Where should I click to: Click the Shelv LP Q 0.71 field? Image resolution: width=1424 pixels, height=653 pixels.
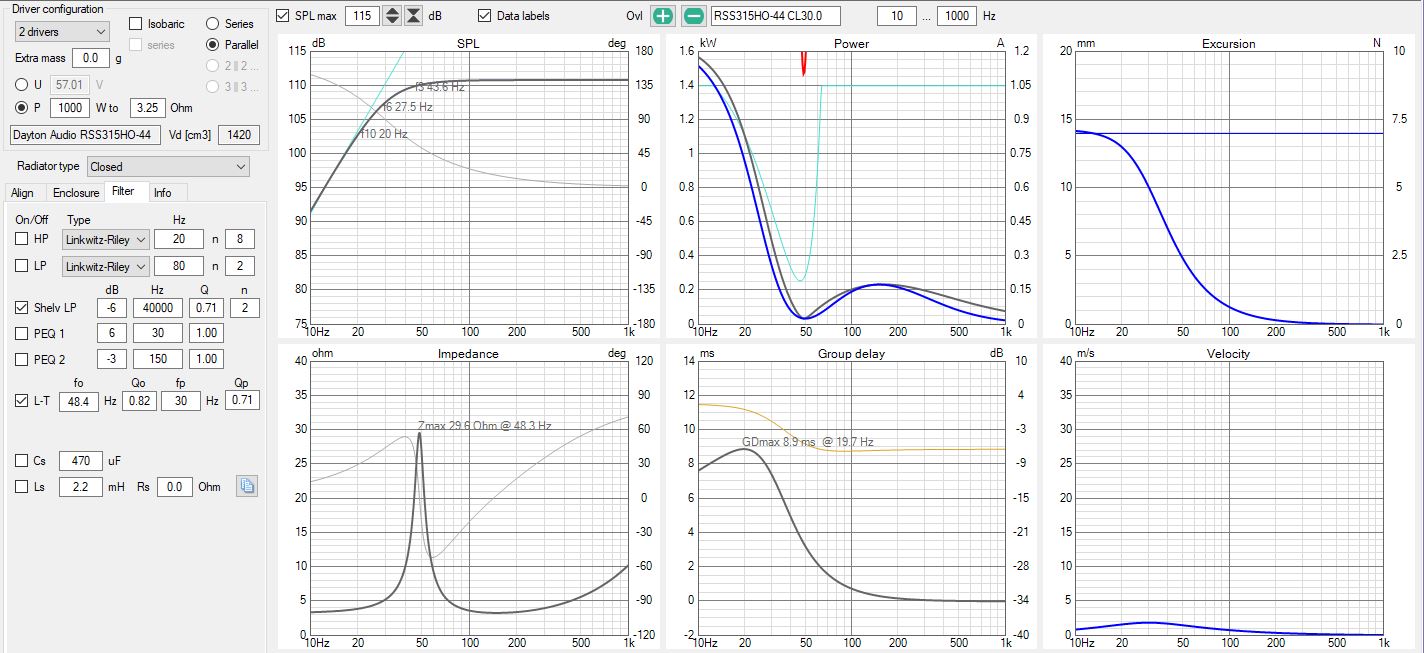[206, 307]
